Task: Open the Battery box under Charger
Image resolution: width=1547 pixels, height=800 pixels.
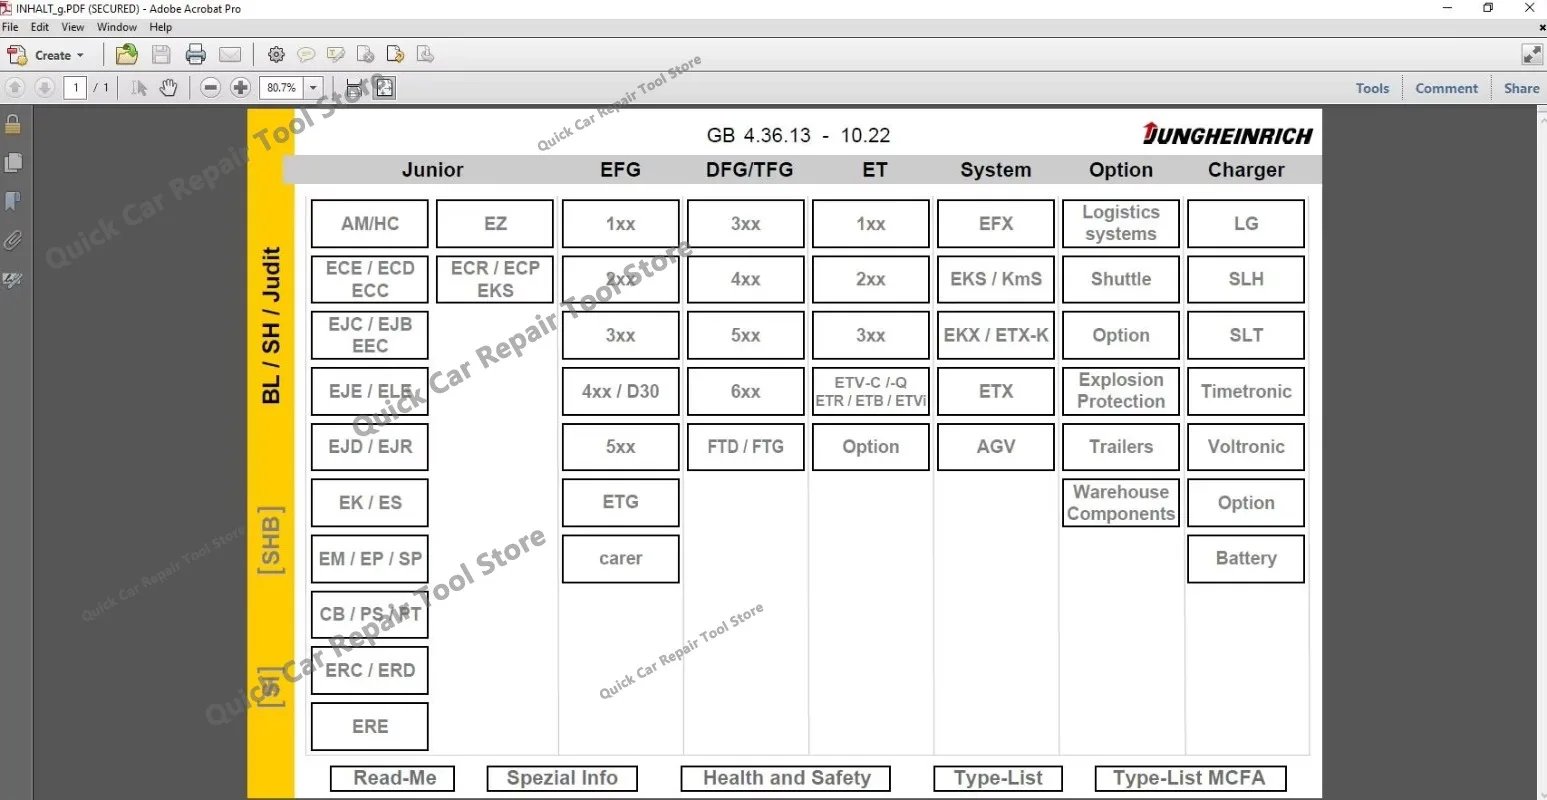Action: 1246,559
